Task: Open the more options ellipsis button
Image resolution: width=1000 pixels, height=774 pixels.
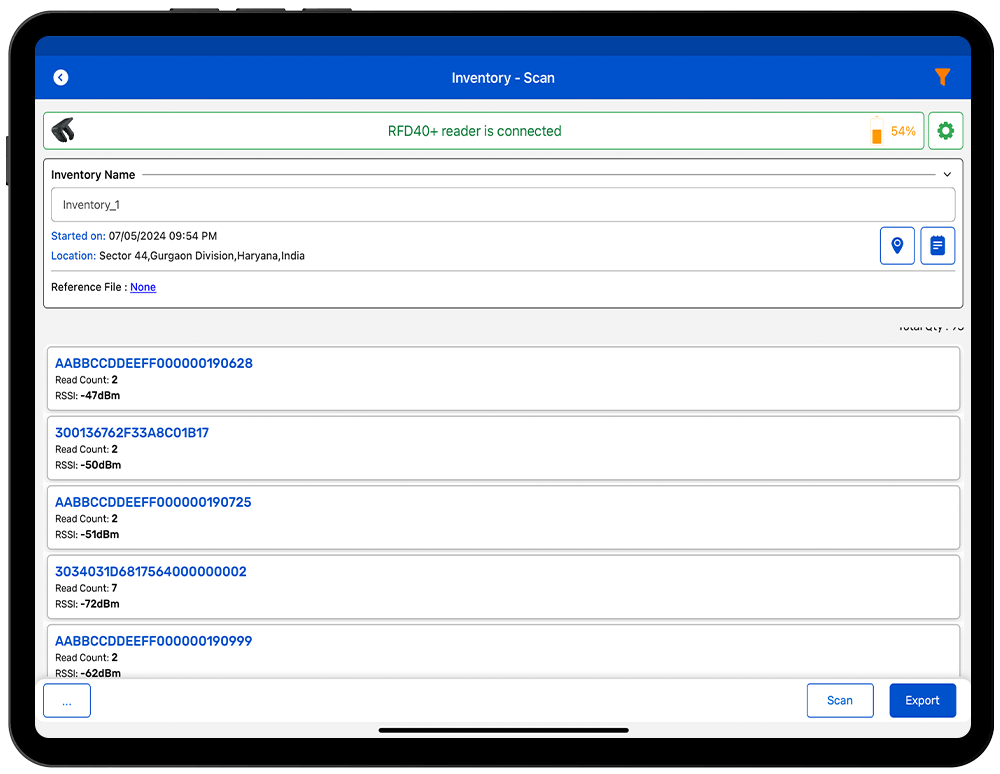Action: [x=67, y=701]
